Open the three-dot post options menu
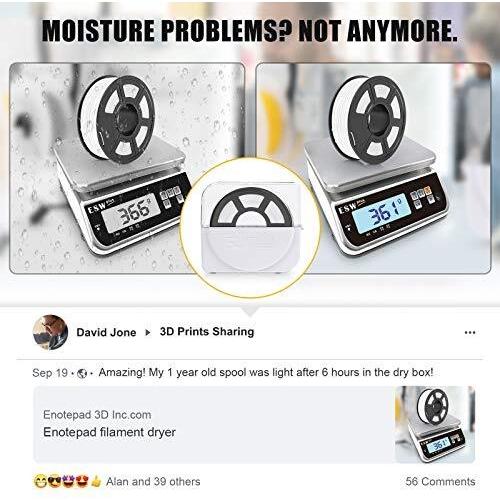500x500 pixels. [x=470, y=332]
